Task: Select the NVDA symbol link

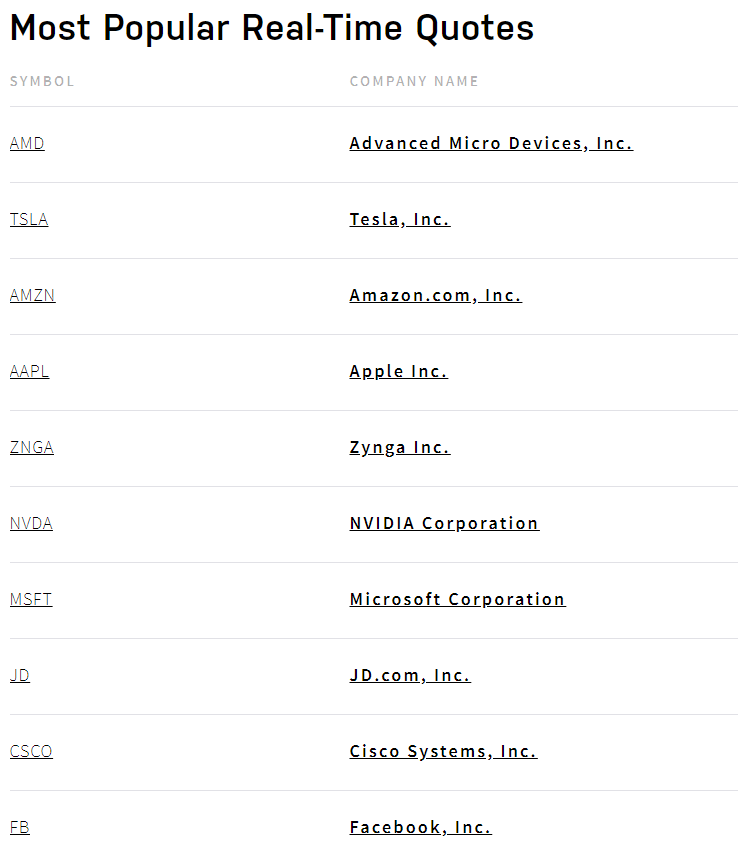Action: (31, 524)
